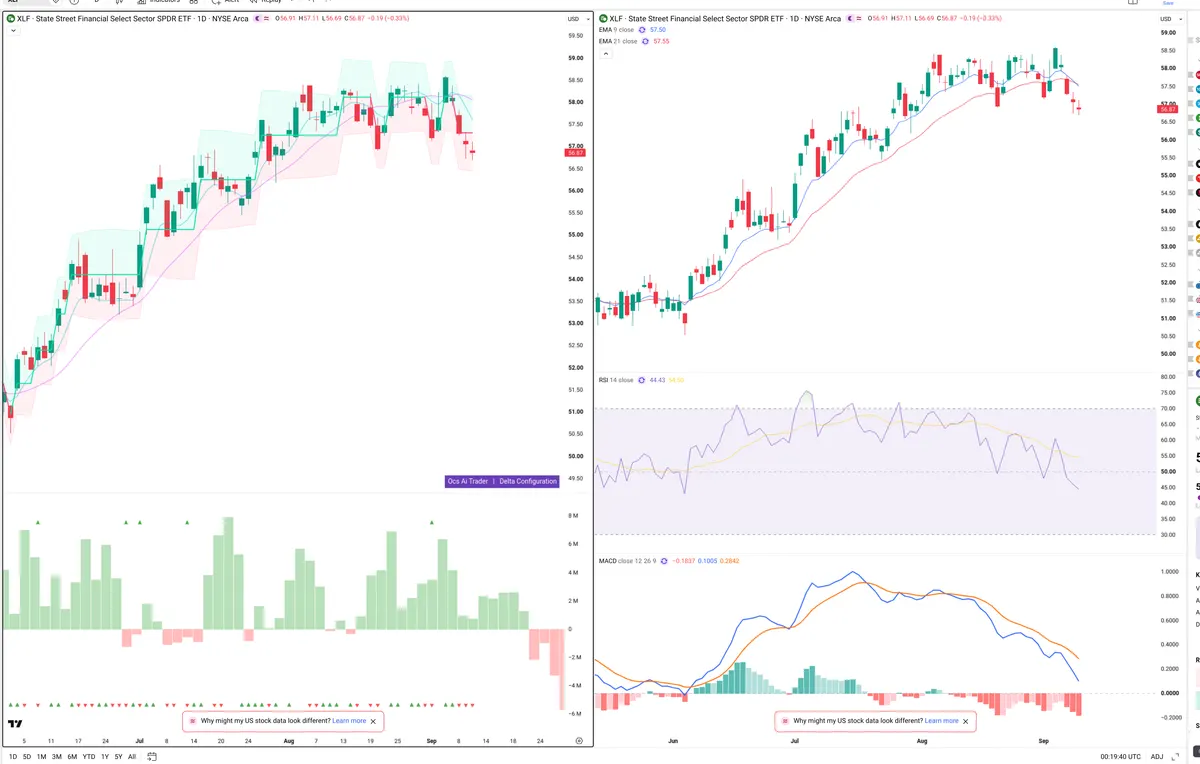Click the red 56.87 price label on right chart

coord(1167,109)
